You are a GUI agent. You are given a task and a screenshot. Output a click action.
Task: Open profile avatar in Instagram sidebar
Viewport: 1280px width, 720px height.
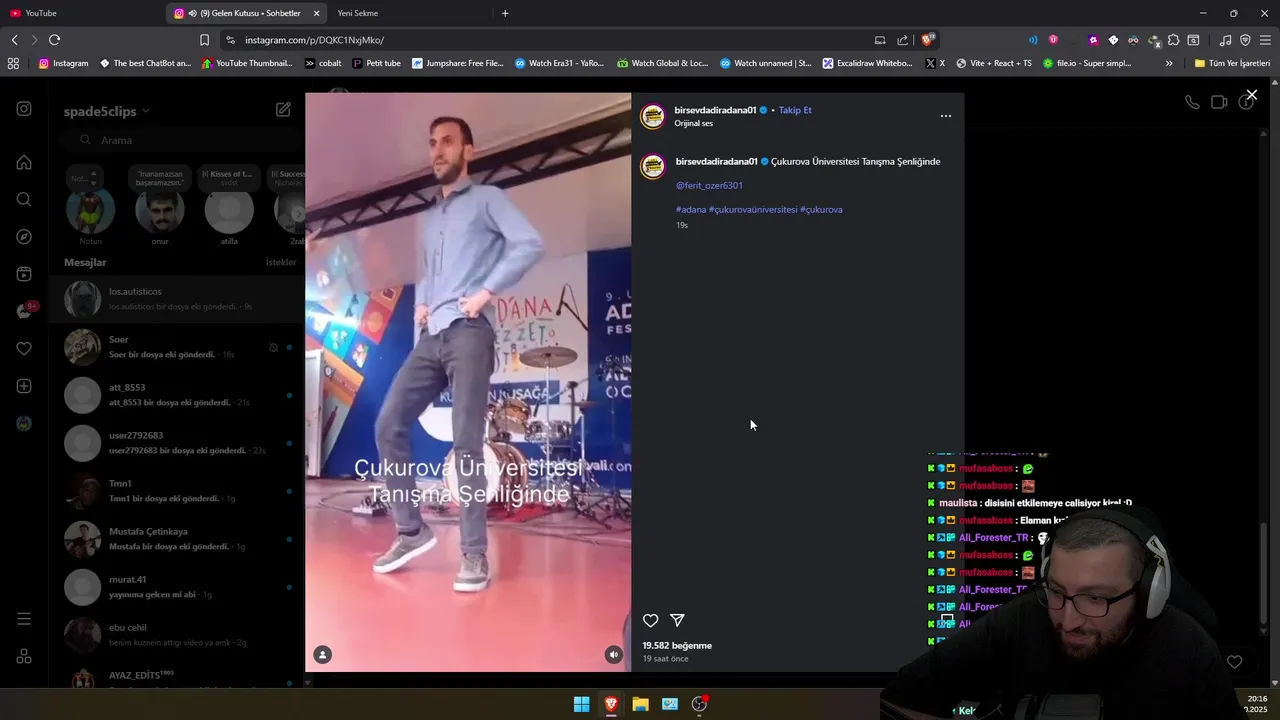(24, 424)
